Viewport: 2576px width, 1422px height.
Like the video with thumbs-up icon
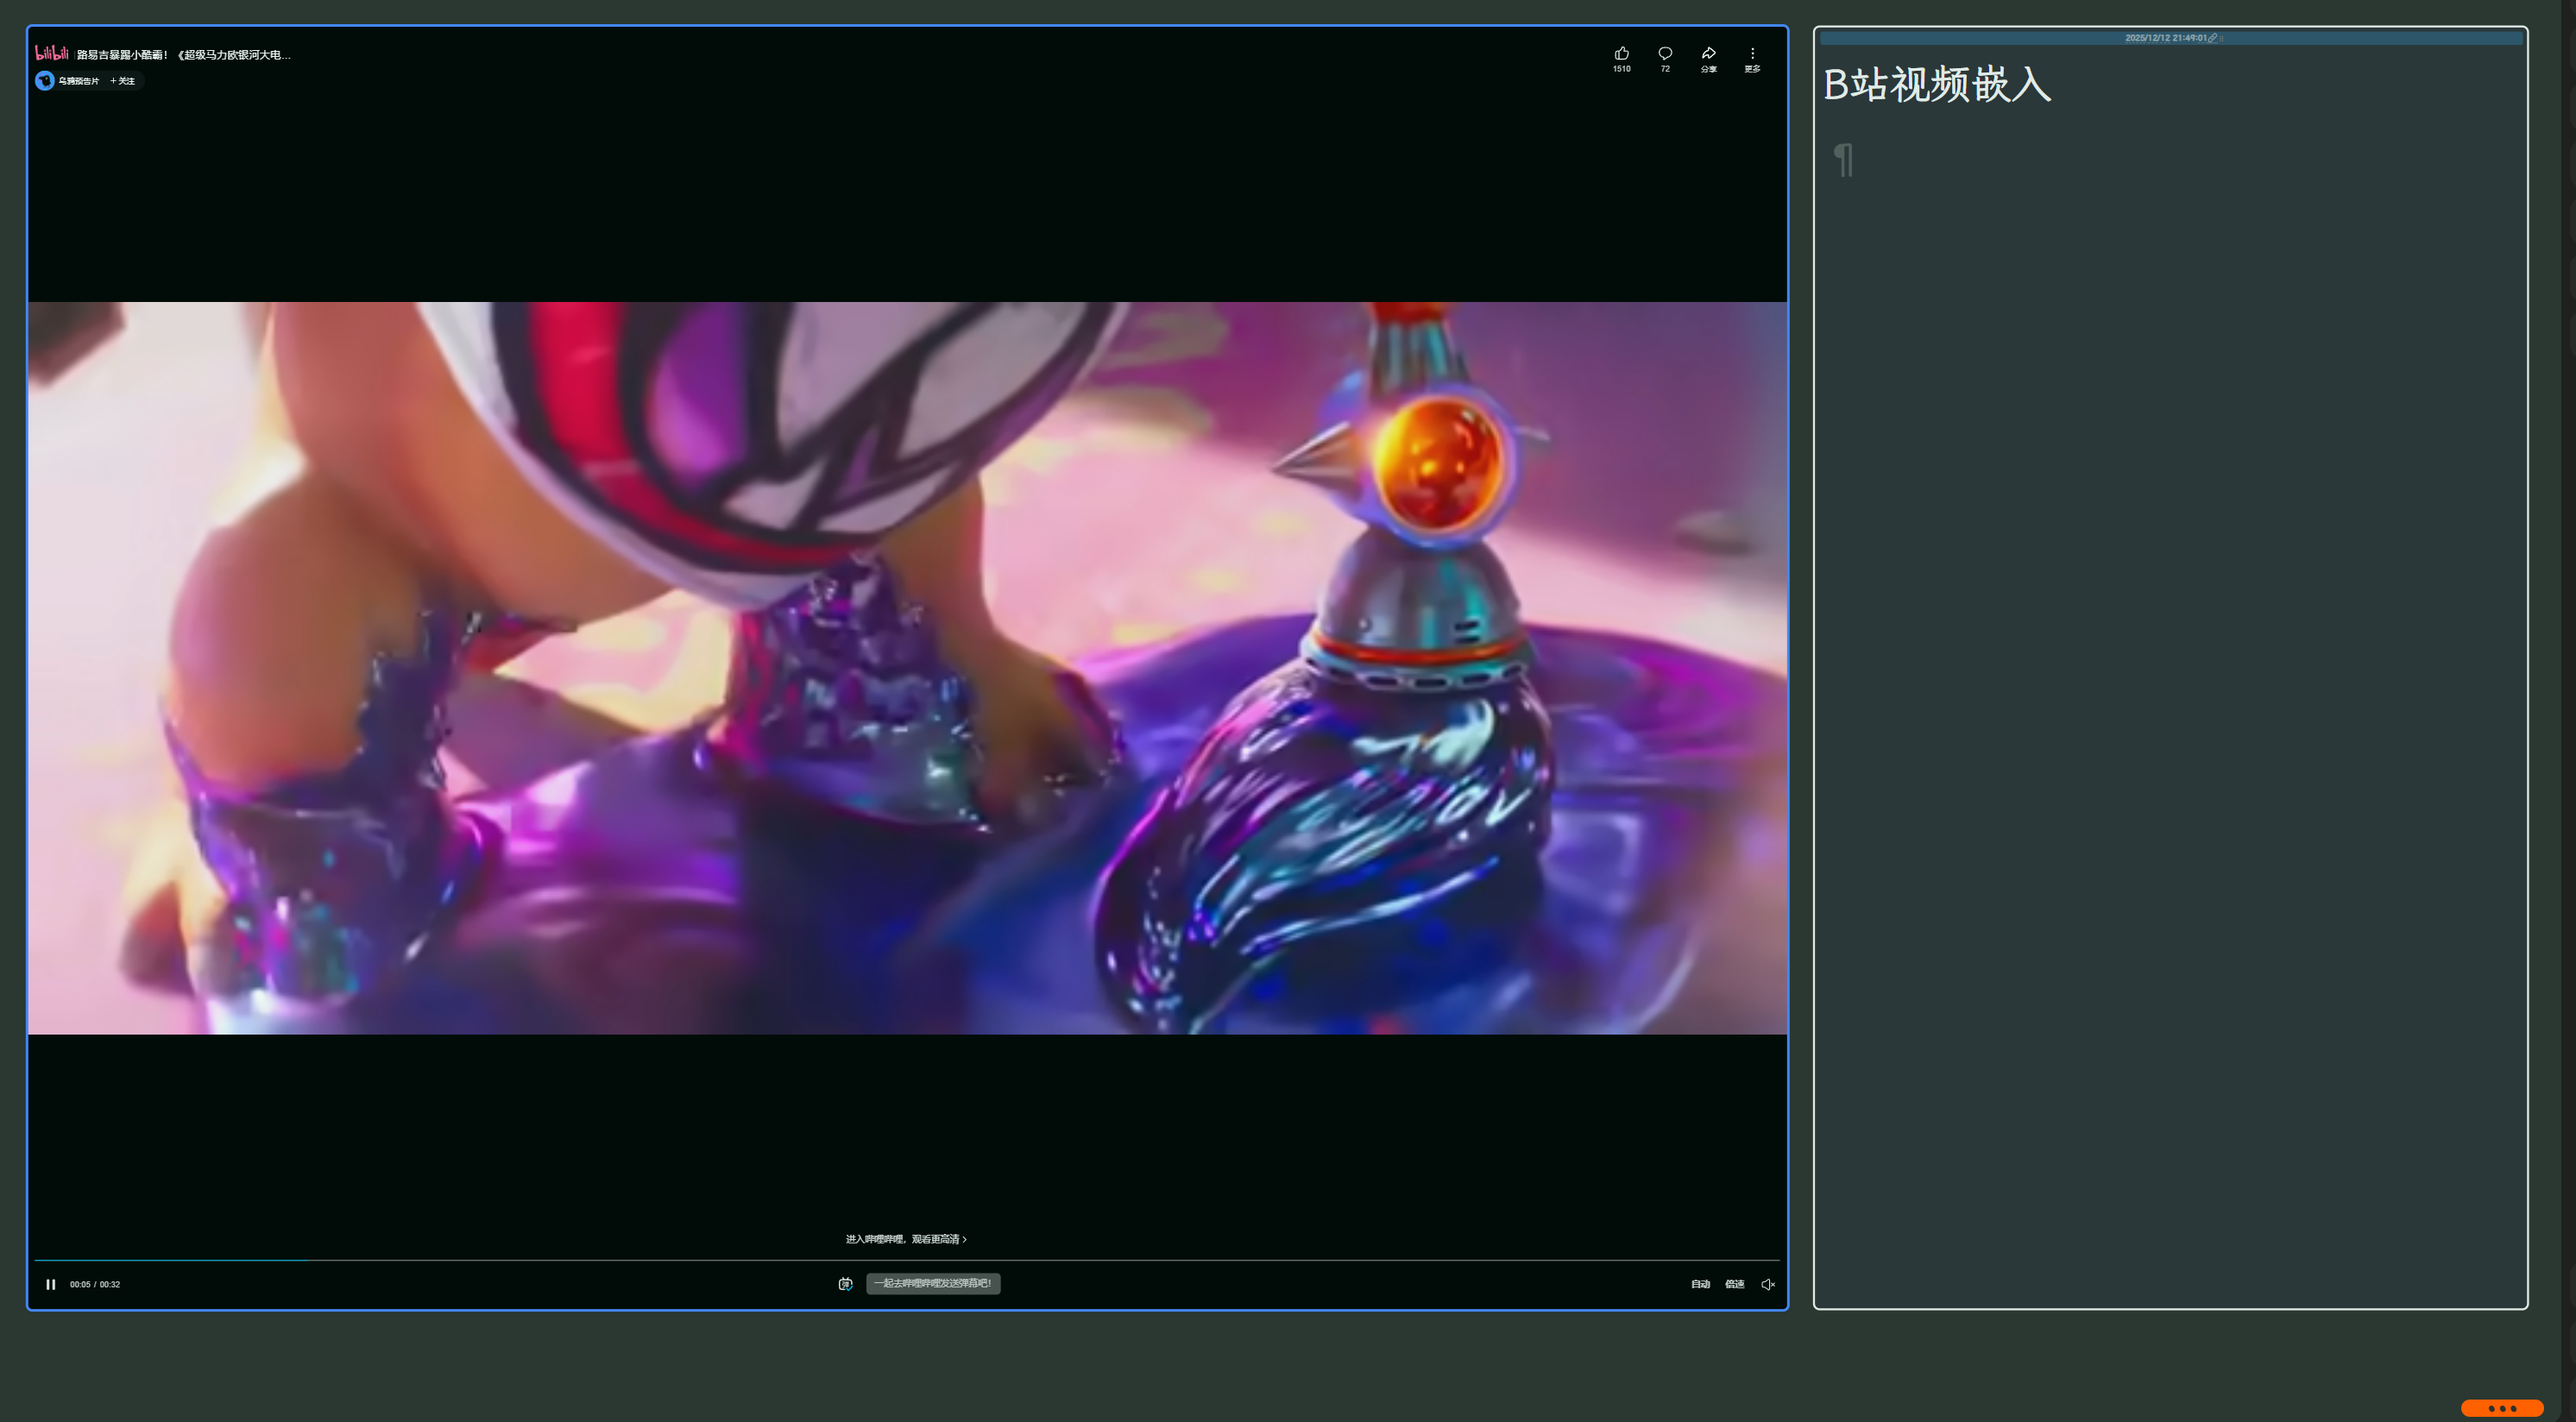coord(1621,54)
